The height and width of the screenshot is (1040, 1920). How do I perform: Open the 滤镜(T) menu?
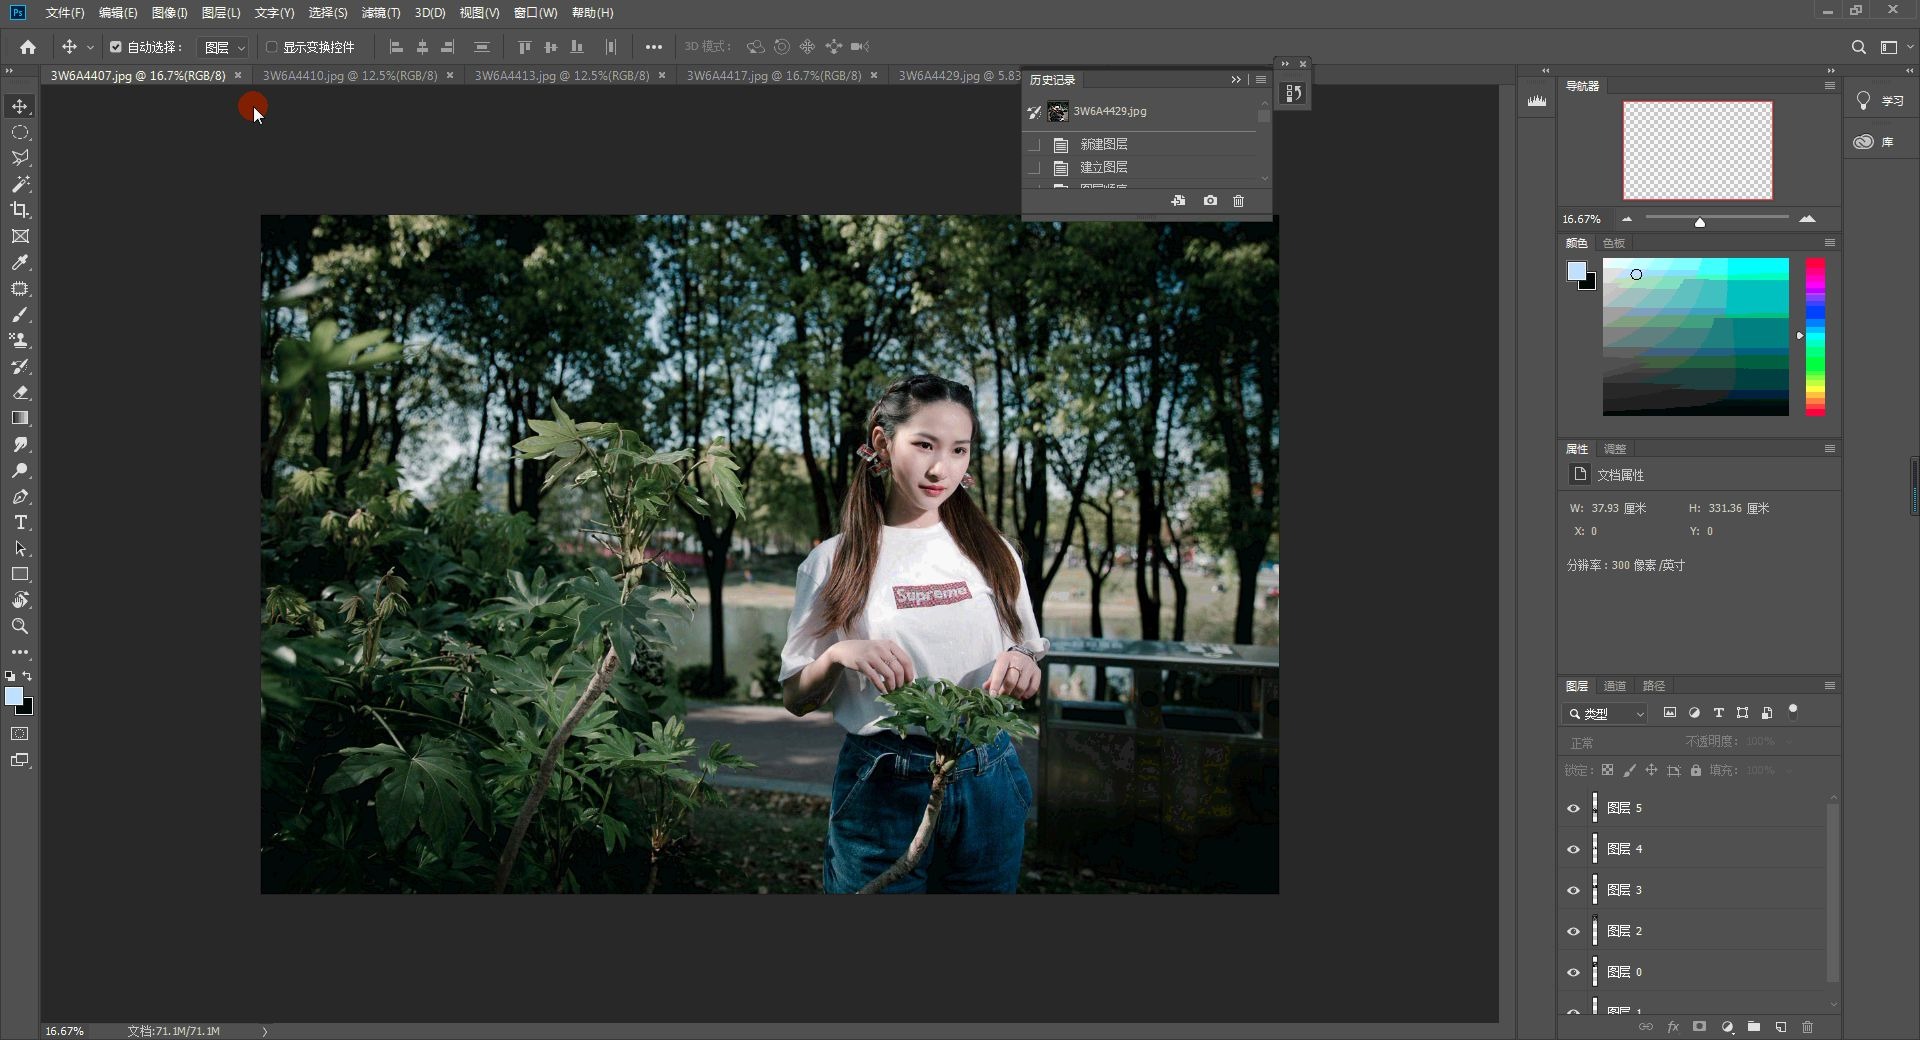[x=381, y=13]
